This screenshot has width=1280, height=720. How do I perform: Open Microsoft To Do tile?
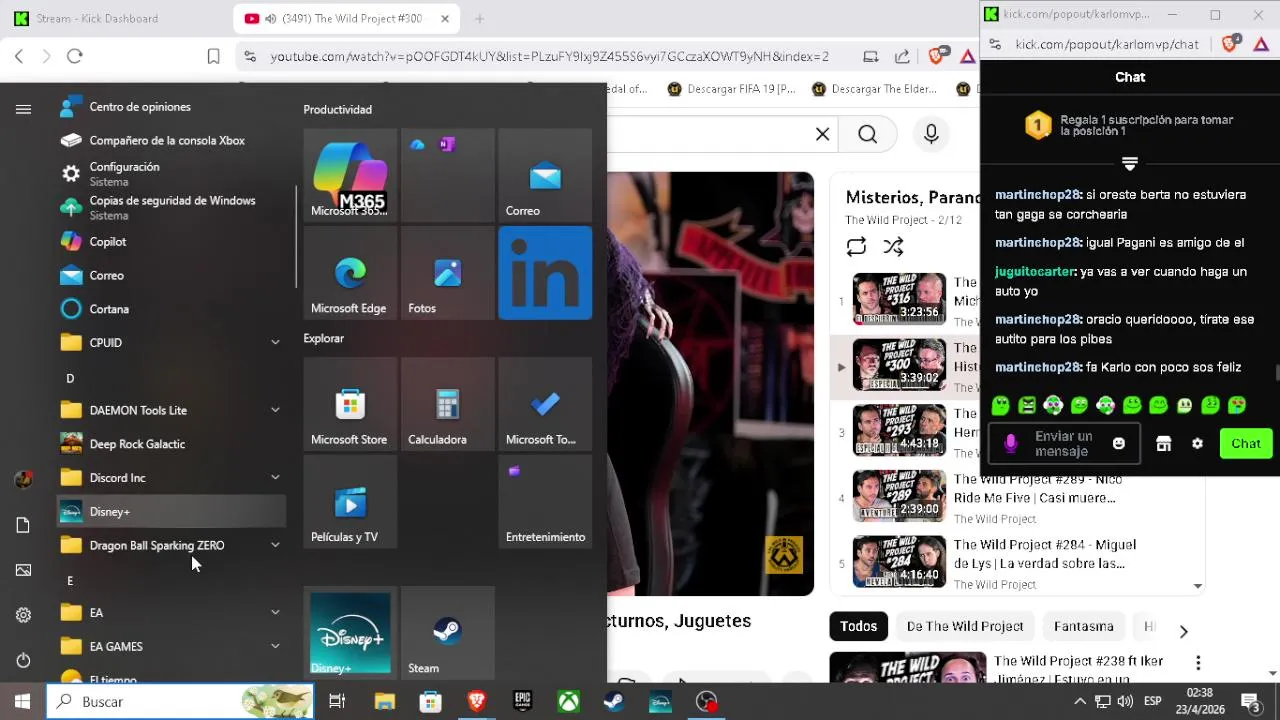pyautogui.click(x=545, y=404)
